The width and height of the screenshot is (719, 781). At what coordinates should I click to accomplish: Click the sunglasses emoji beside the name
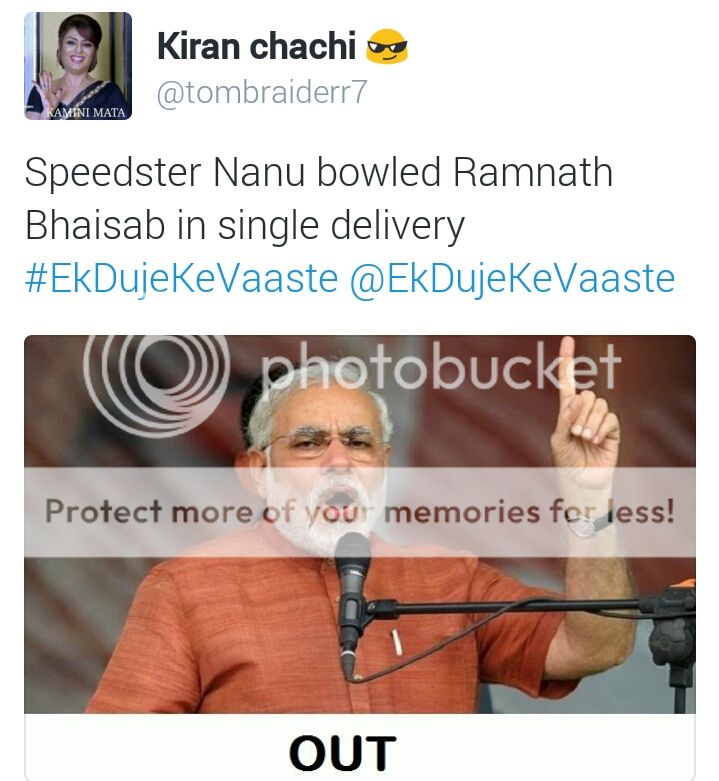[387, 46]
